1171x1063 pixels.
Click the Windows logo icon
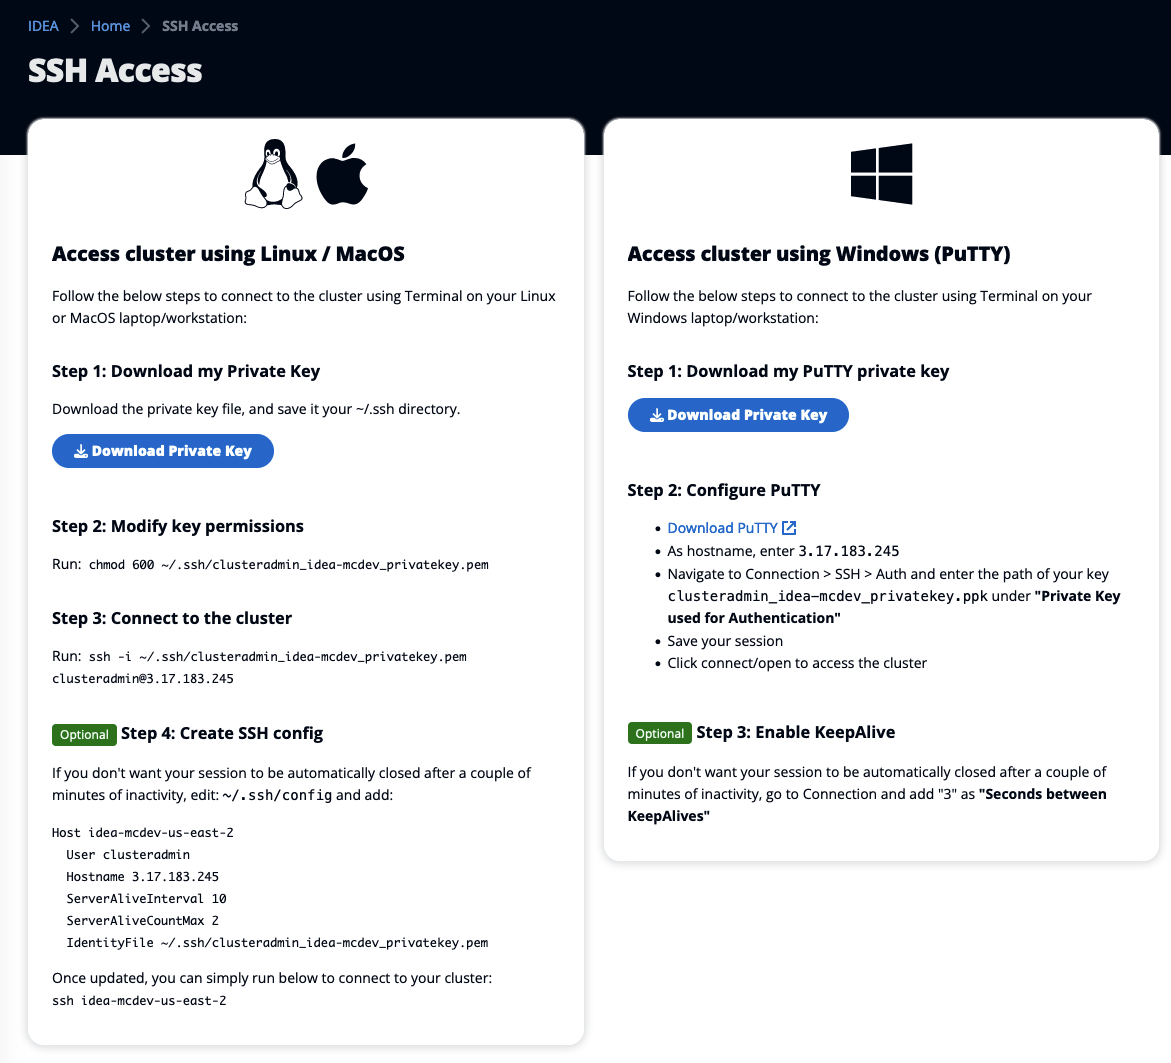[881, 174]
